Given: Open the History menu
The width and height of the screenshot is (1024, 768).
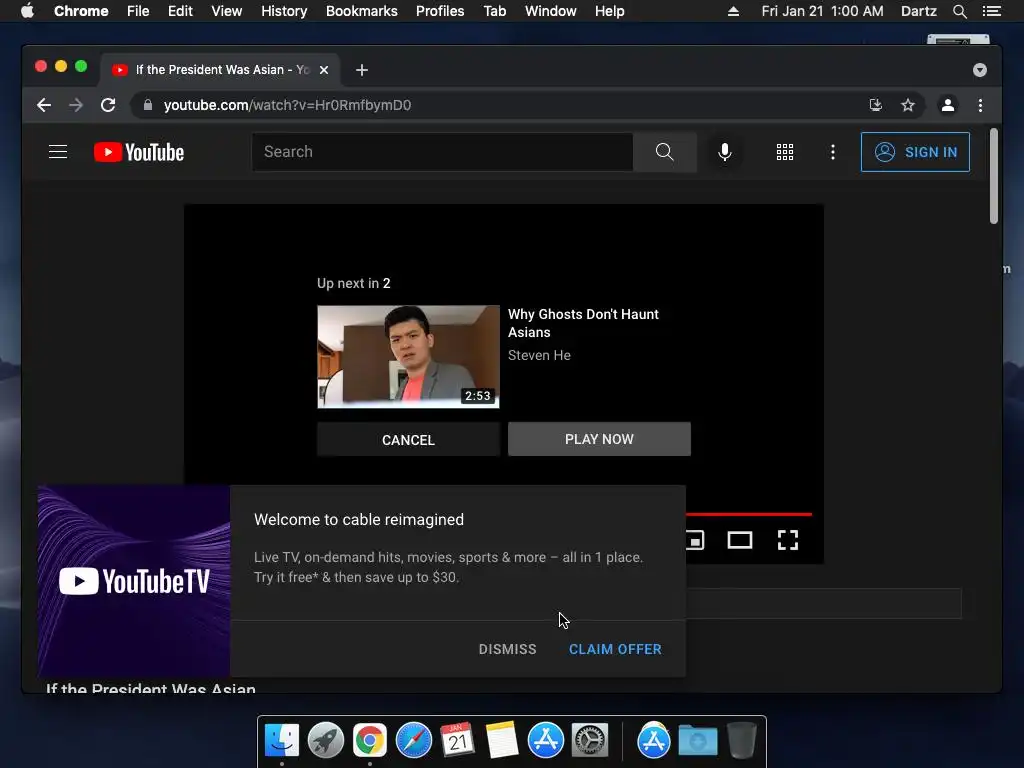Looking at the screenshot, I should point(284,11).
